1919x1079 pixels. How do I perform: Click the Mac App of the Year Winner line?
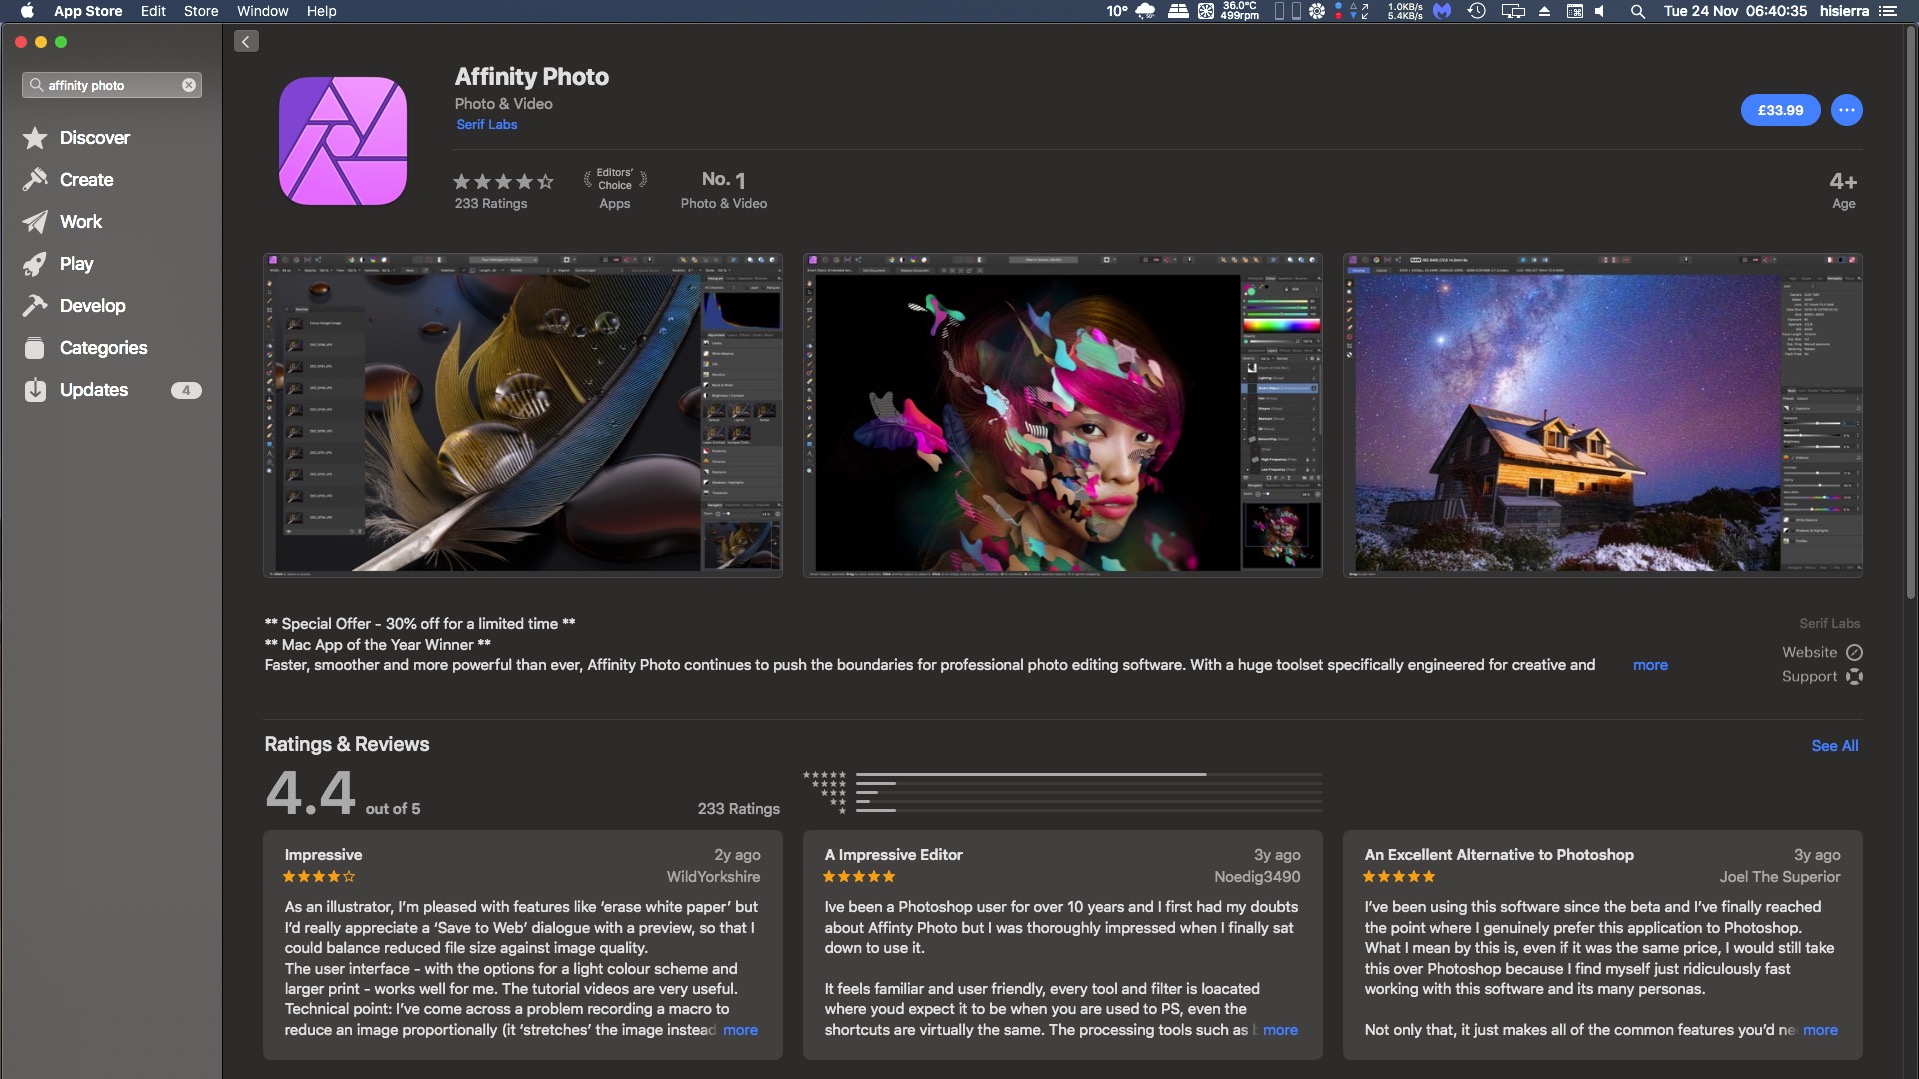point(377,645)
